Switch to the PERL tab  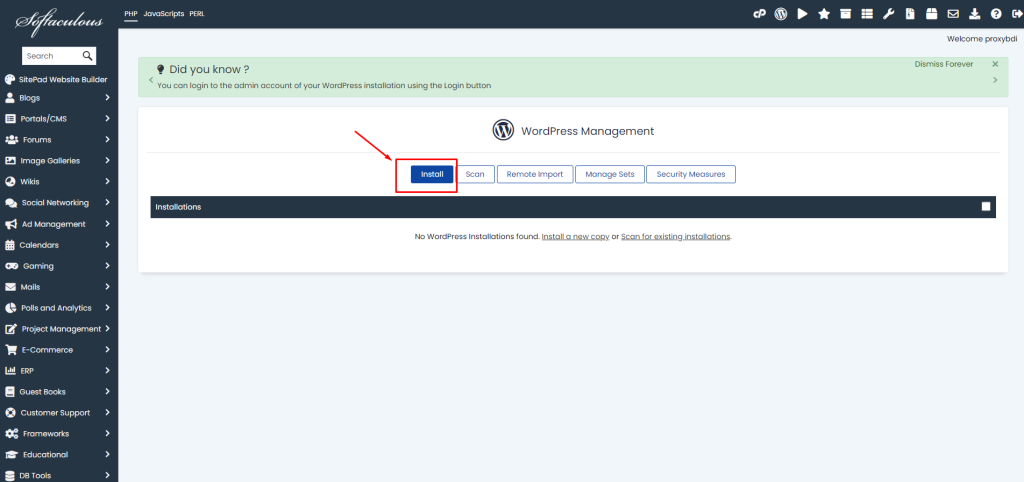tap(197, 14)
